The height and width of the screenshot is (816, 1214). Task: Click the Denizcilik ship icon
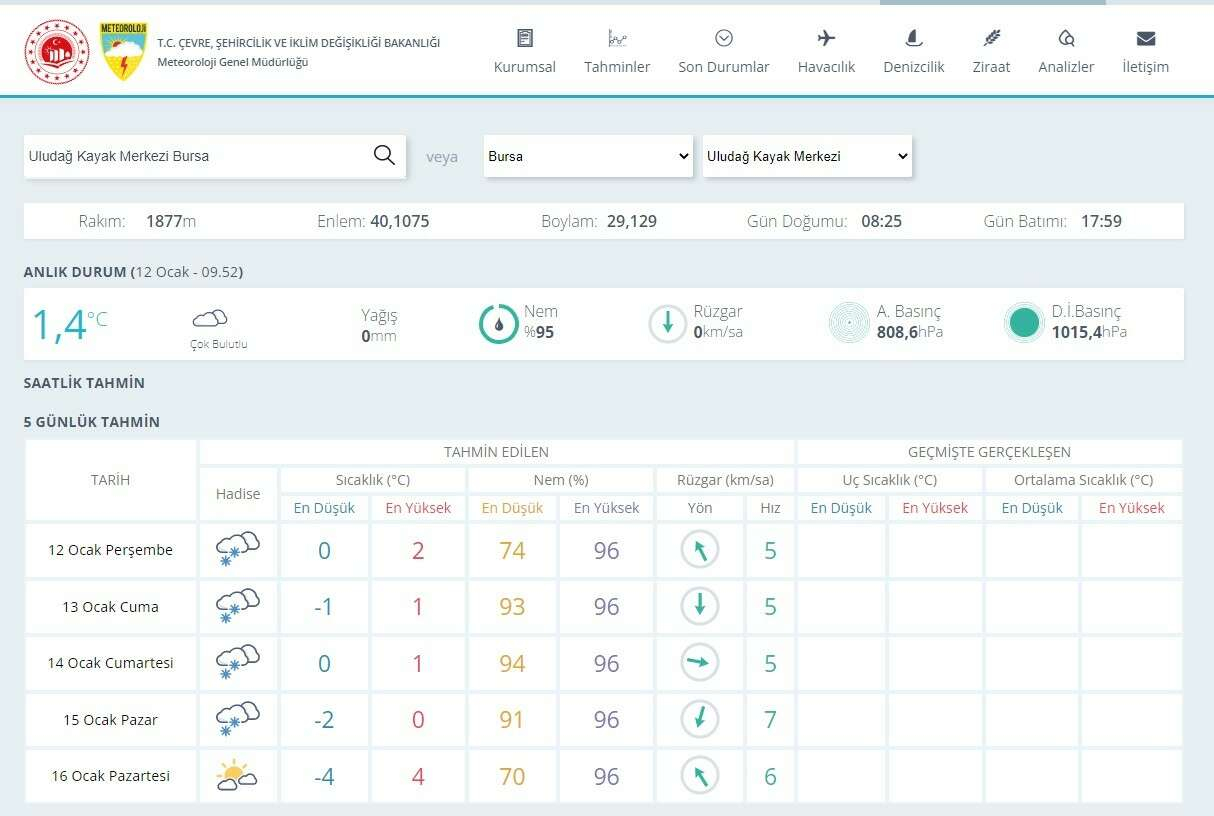pos(913,39)
